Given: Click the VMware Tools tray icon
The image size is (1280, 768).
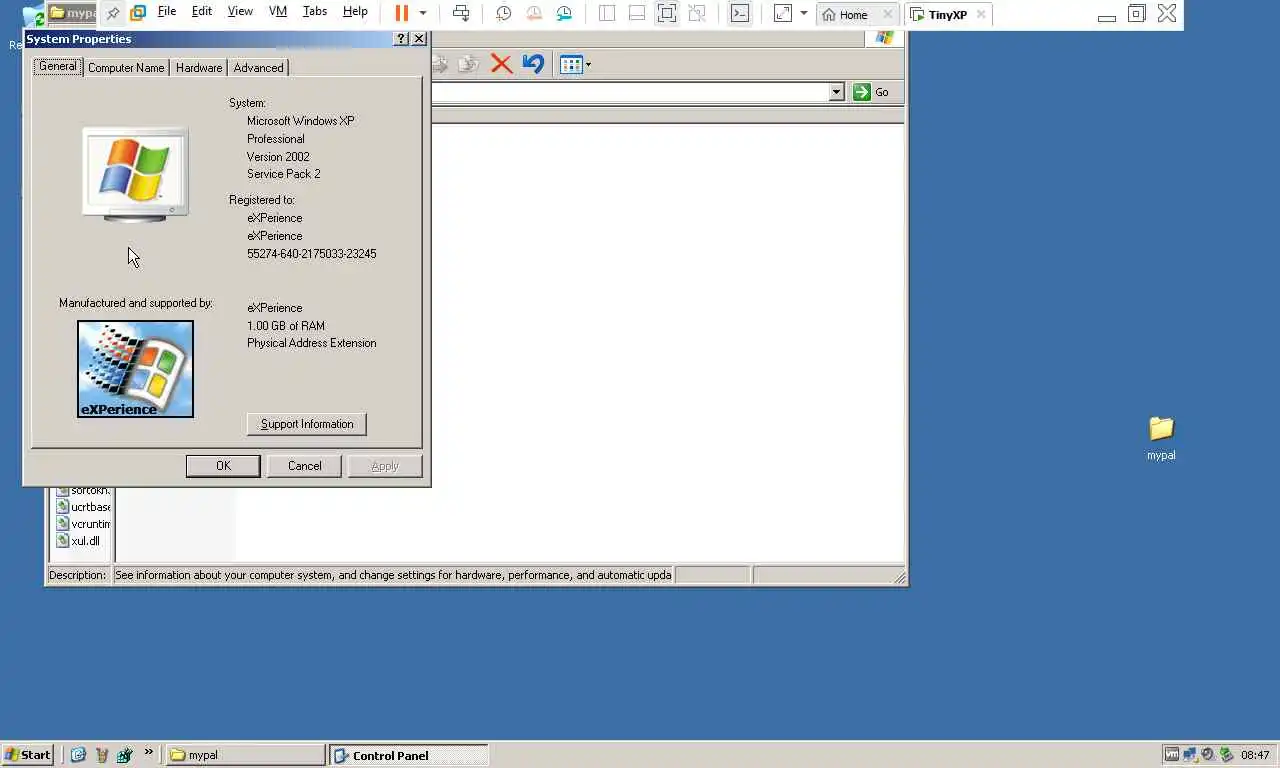Looking at the screenshot, I should click(1171, 755).
